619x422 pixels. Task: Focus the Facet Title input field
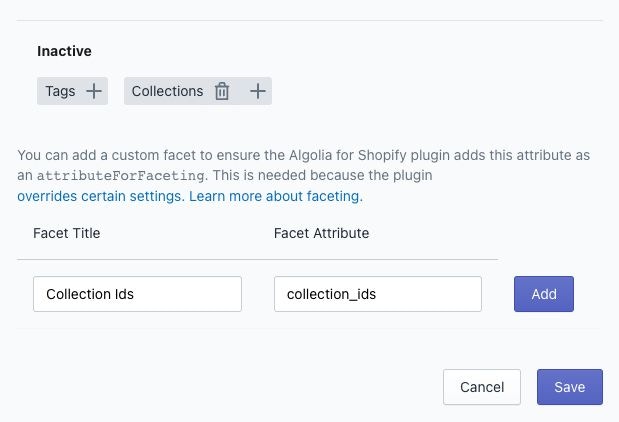[137, 294]
